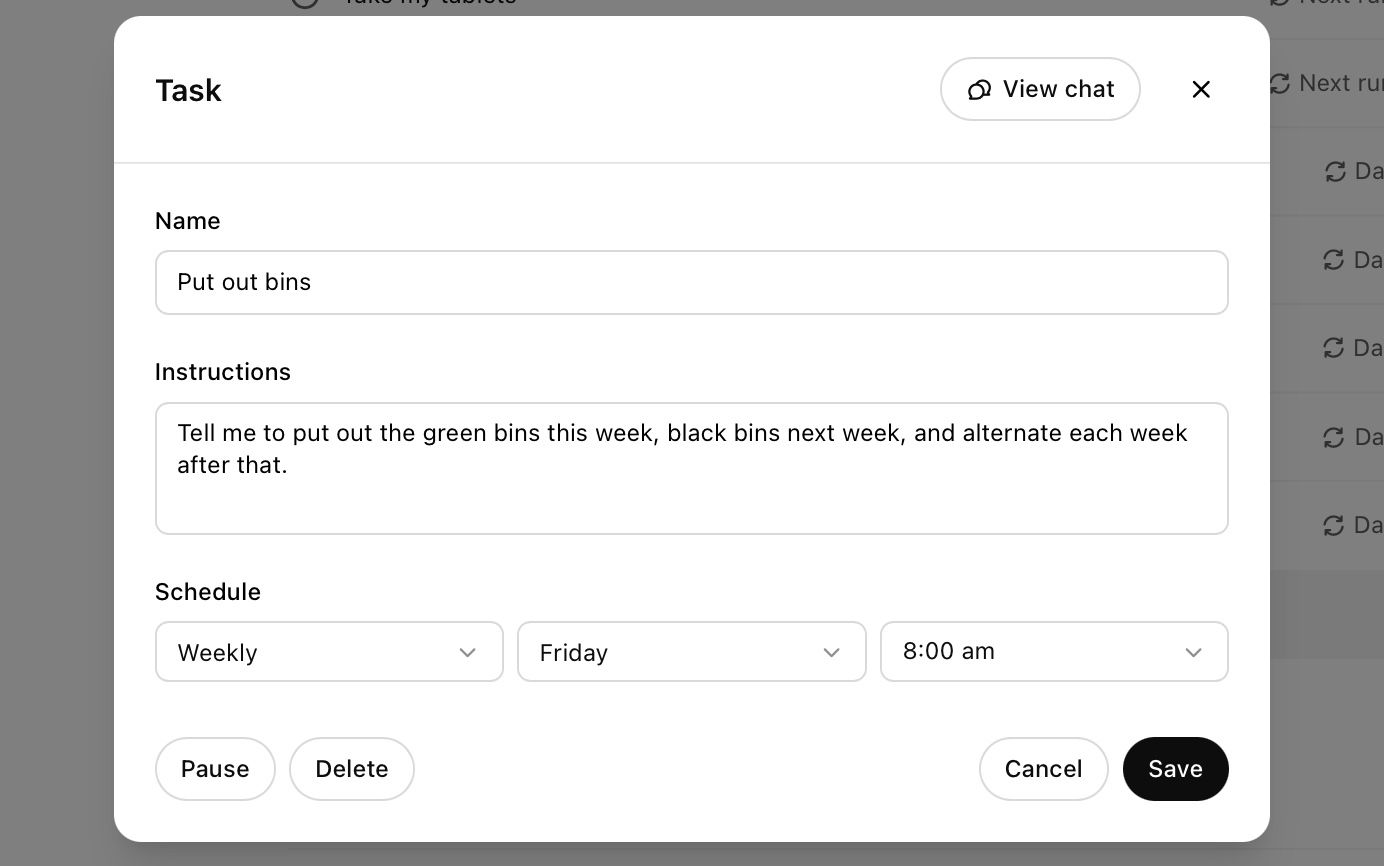Viewport: 1384px width, 866px height.
Task: Save the task changes
Action: (x=1175, y=769)
